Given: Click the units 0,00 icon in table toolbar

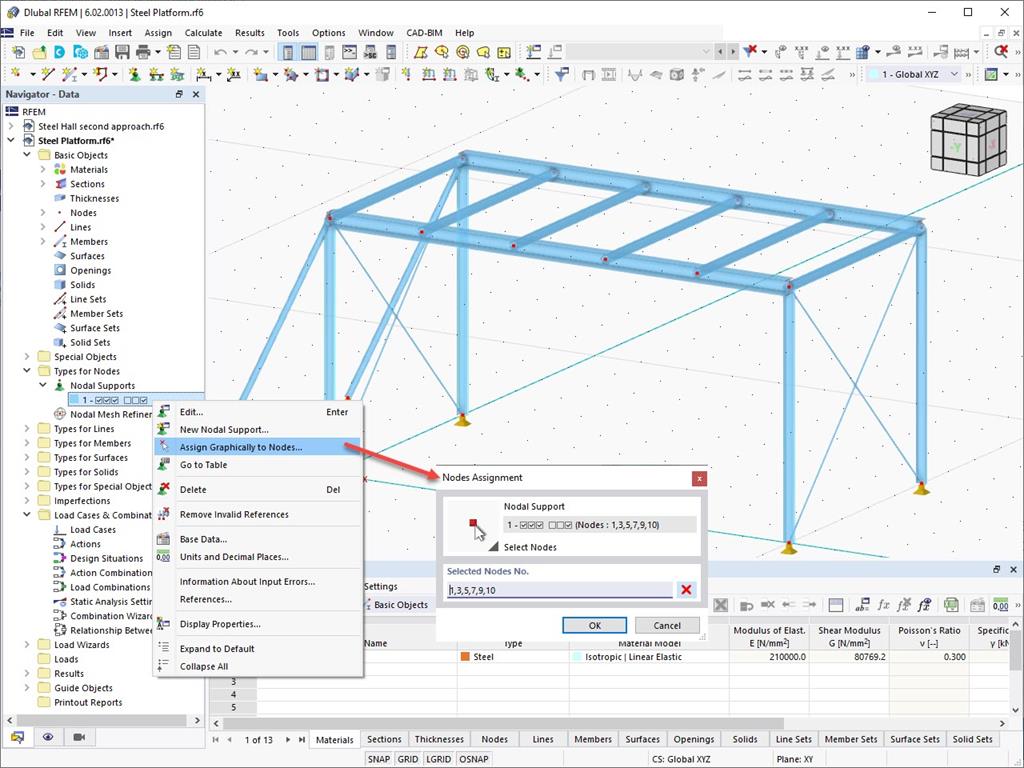Looking at the screenshot, I should (x=1000, y=605).
